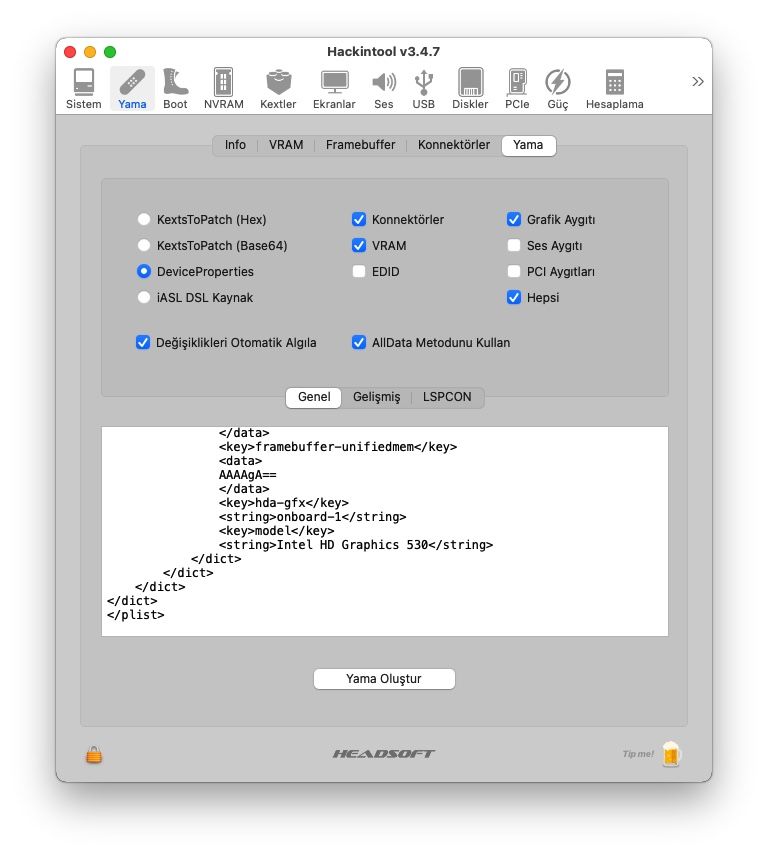Open the Hesaplama calculator section
768x856 pixels.
(x=615, y=88)
